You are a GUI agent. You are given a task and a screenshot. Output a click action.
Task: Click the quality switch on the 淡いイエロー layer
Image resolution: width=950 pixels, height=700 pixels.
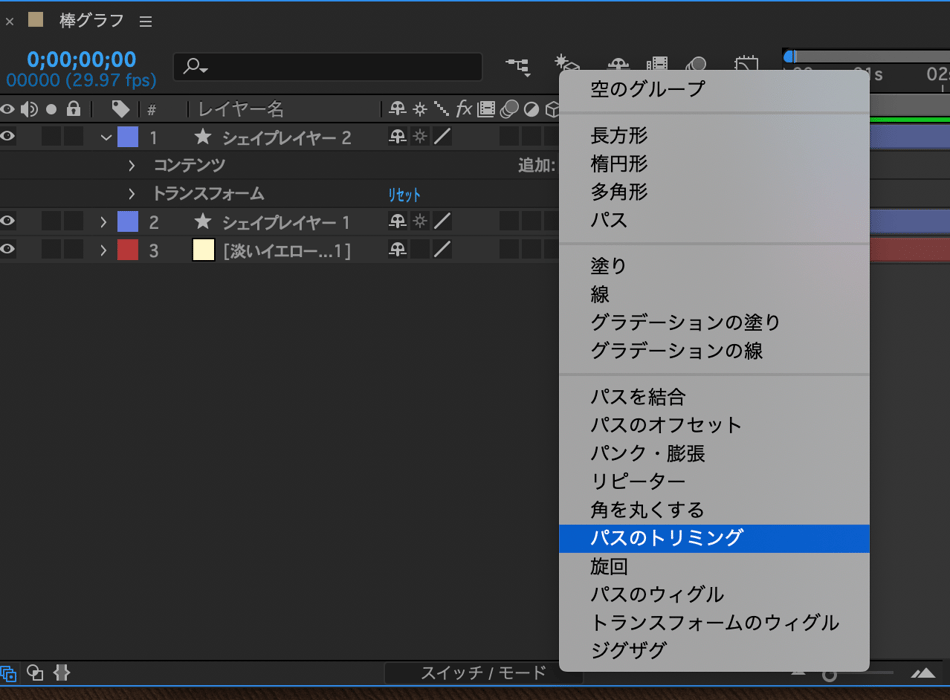[x=442, y=250]
